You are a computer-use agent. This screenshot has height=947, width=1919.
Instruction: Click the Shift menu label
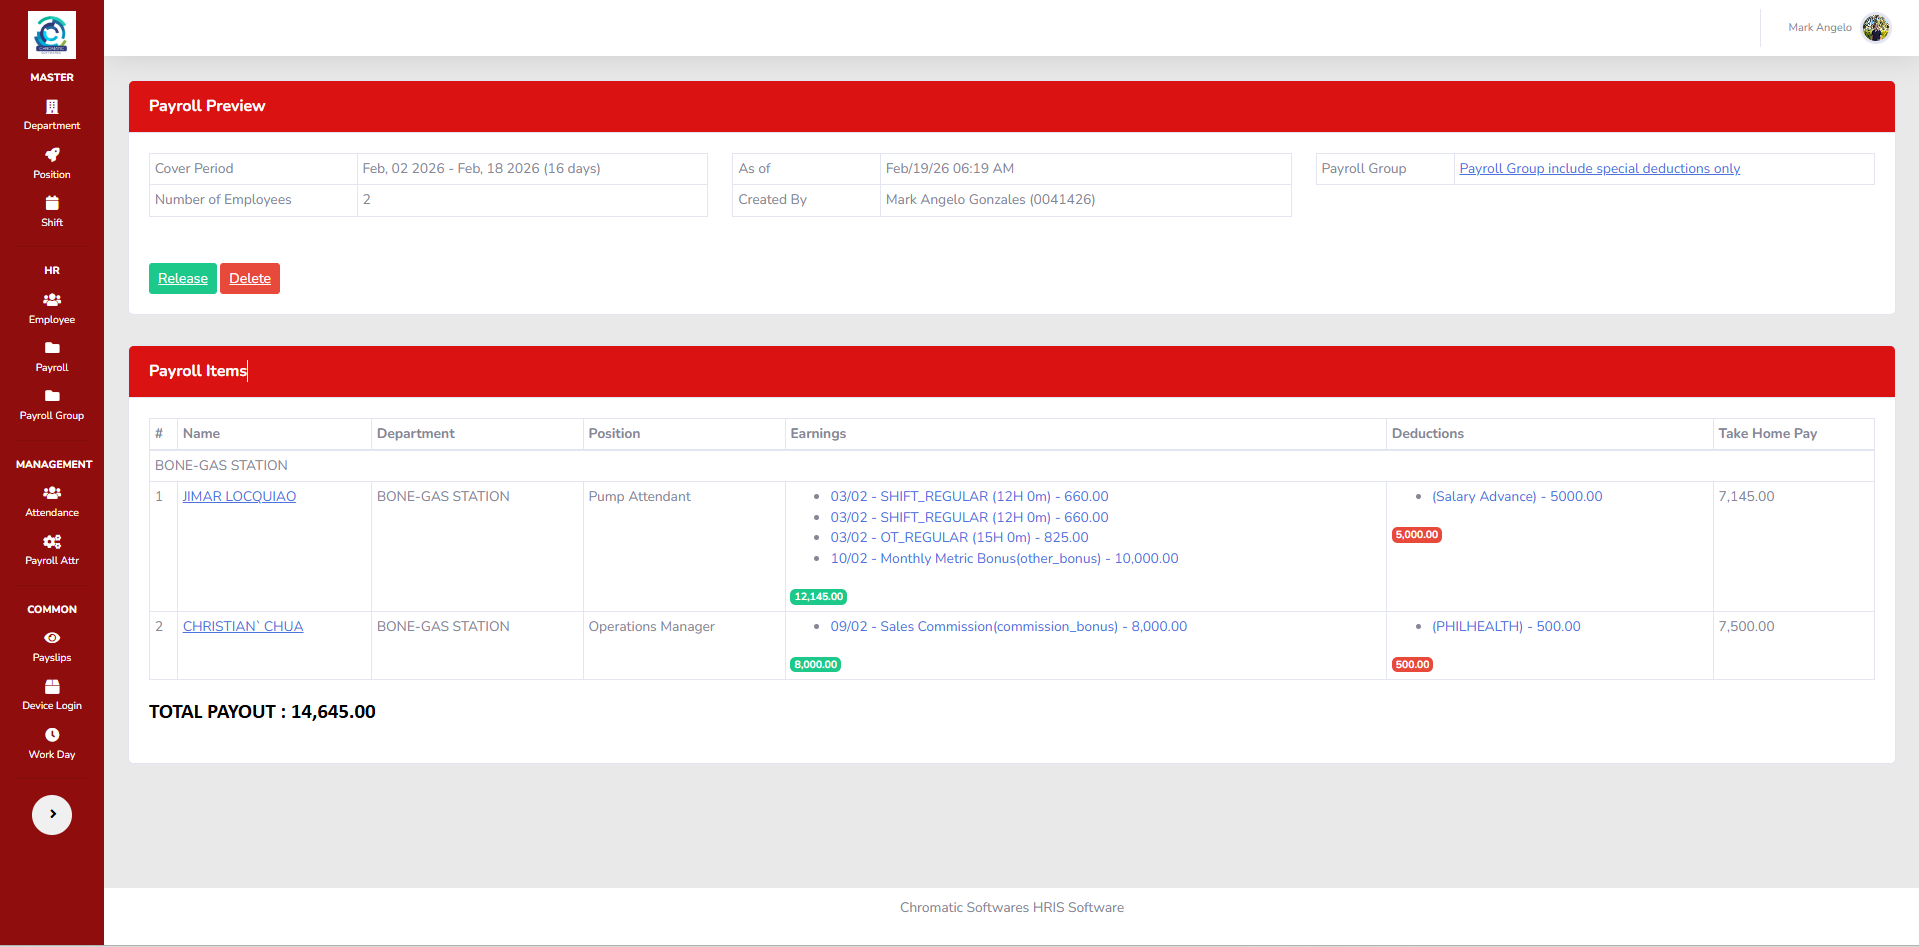[x=52, y=223]
